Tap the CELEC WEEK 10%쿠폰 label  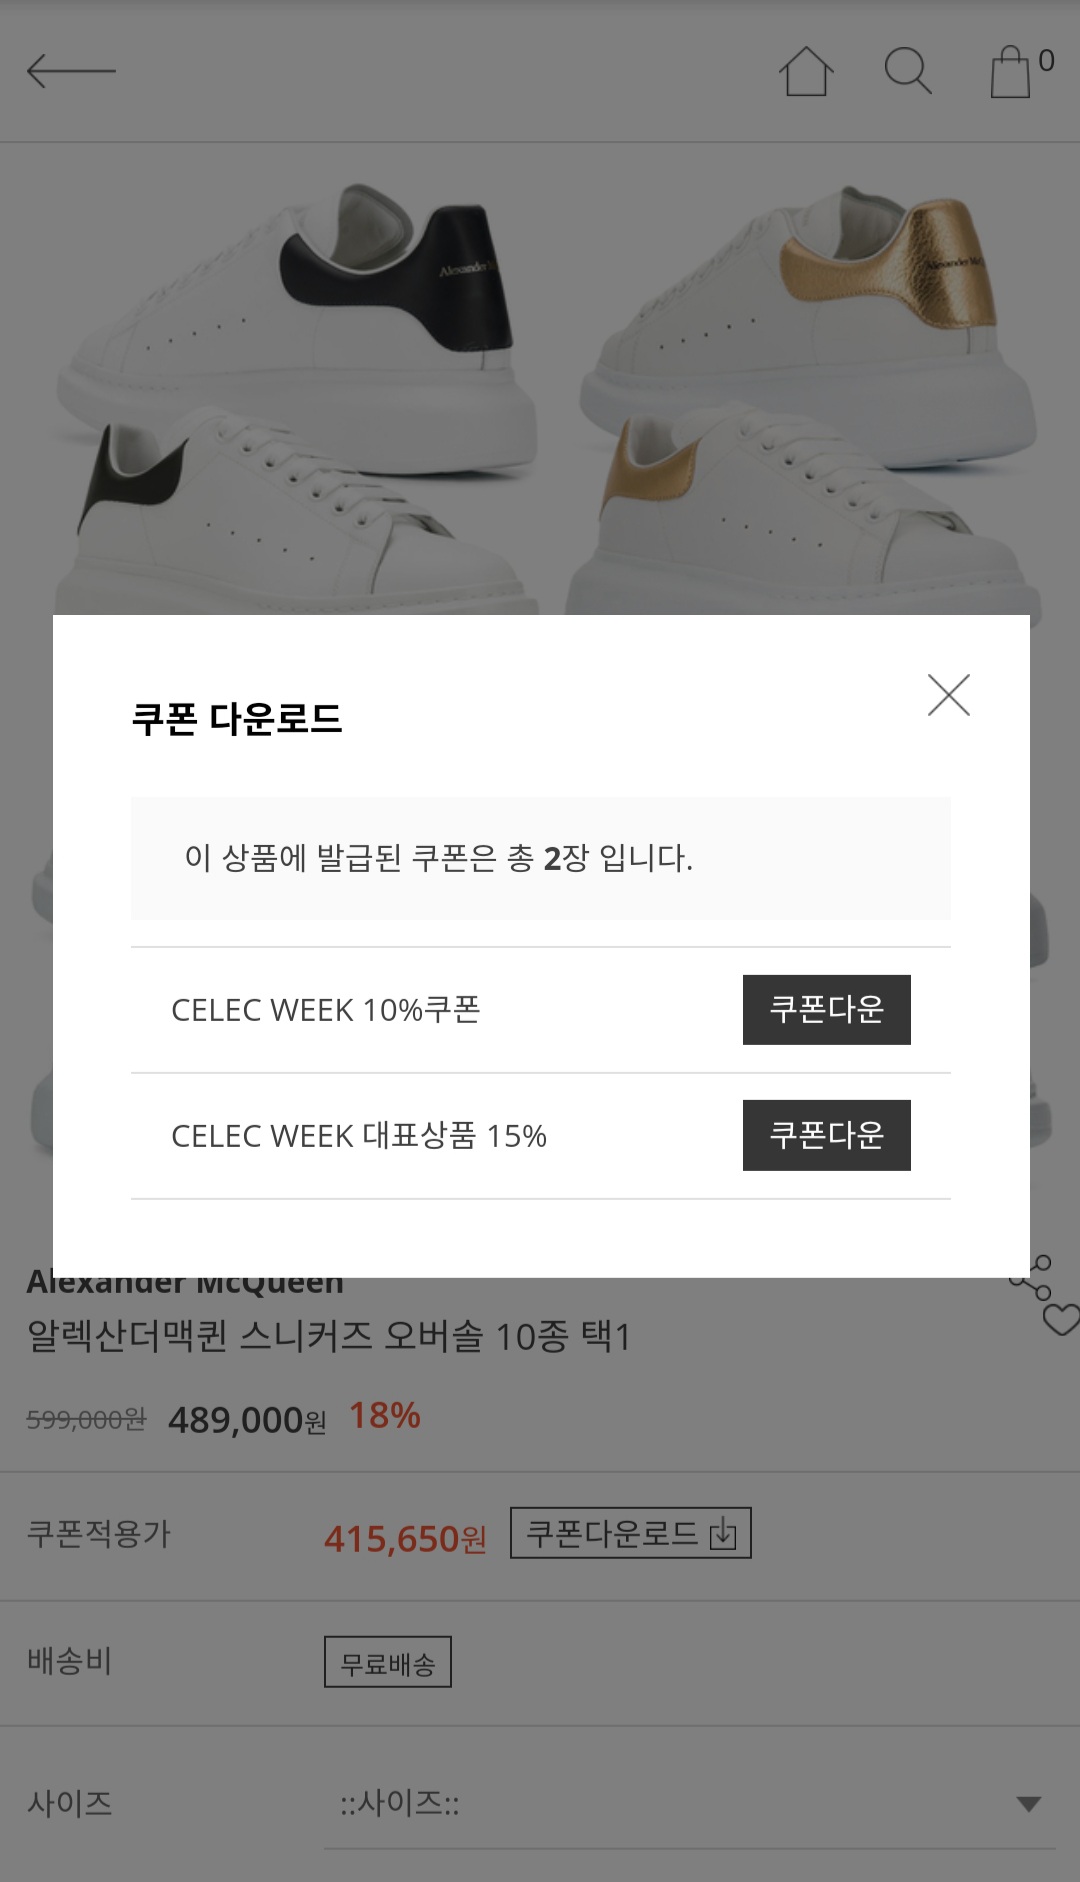pos(326,1010)
